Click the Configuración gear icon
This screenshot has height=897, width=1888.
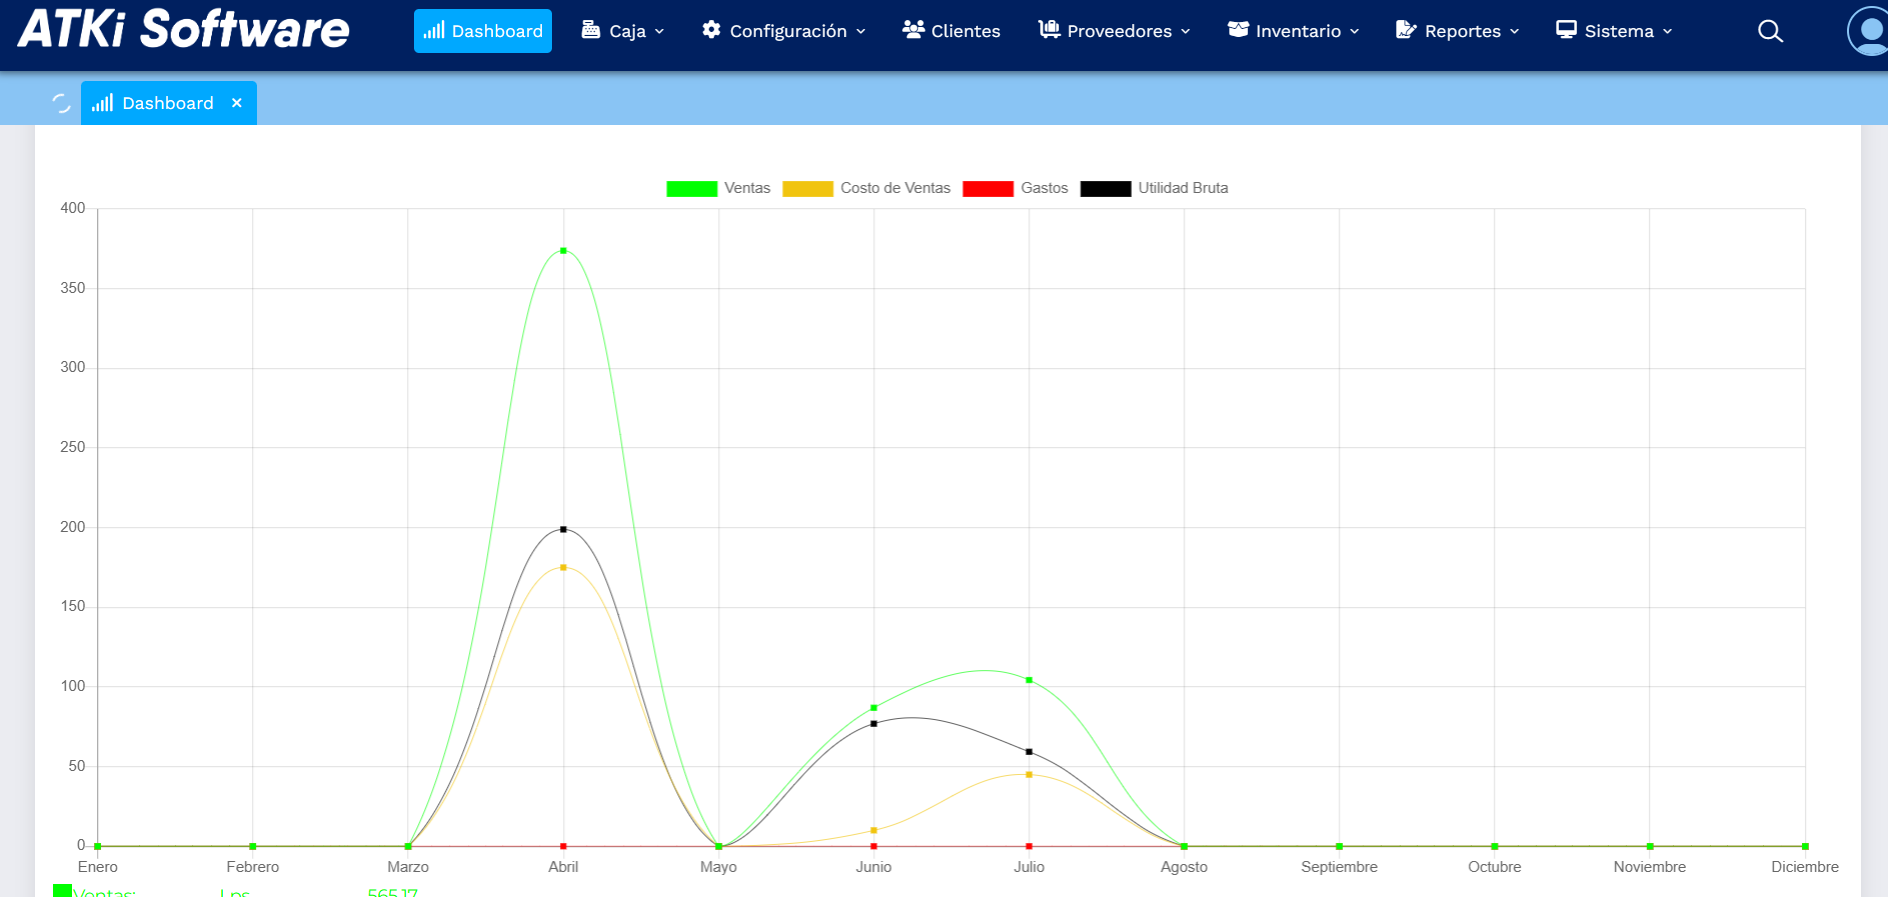(x=711, y=30)
